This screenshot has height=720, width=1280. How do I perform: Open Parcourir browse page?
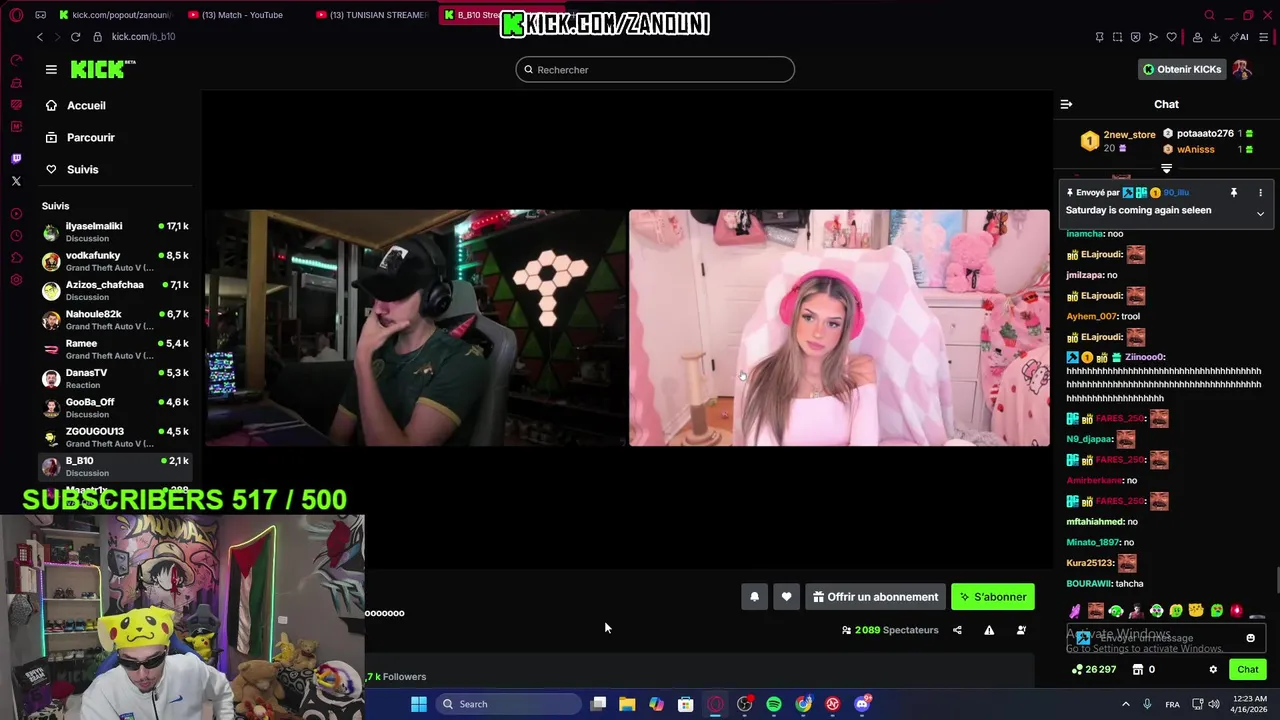tap(80, 137)
